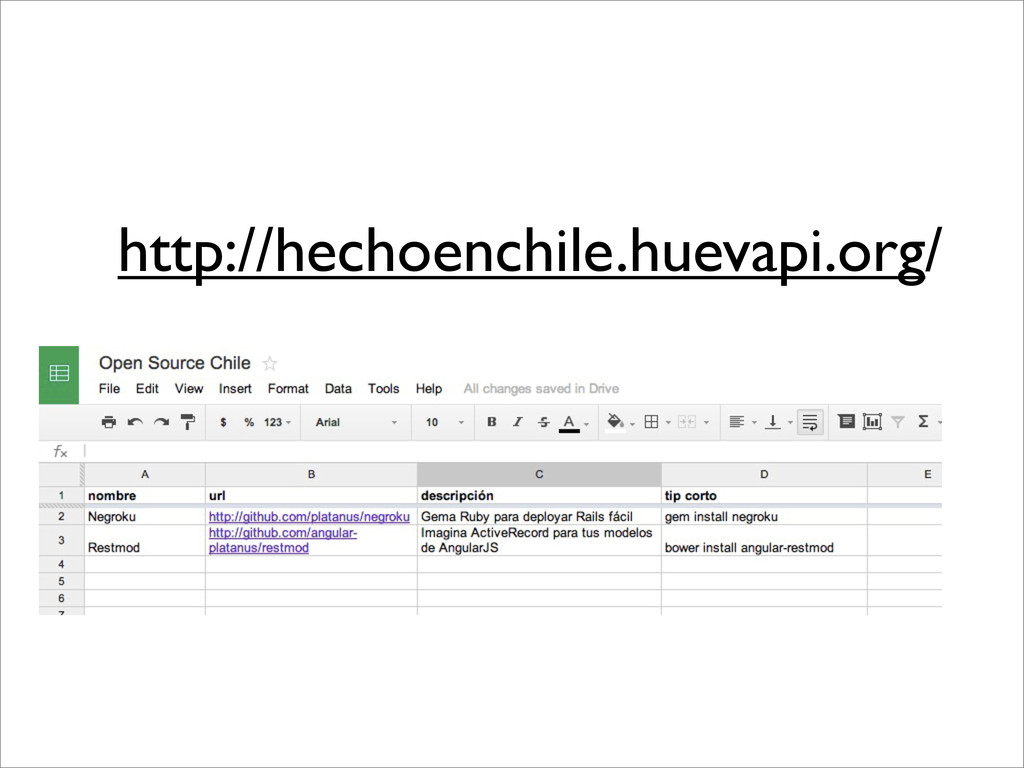The height and width of the screenshot is (768, 1024).
Task: Open the angular-platanus/restmod link
Action: click(x=283, y=540)
